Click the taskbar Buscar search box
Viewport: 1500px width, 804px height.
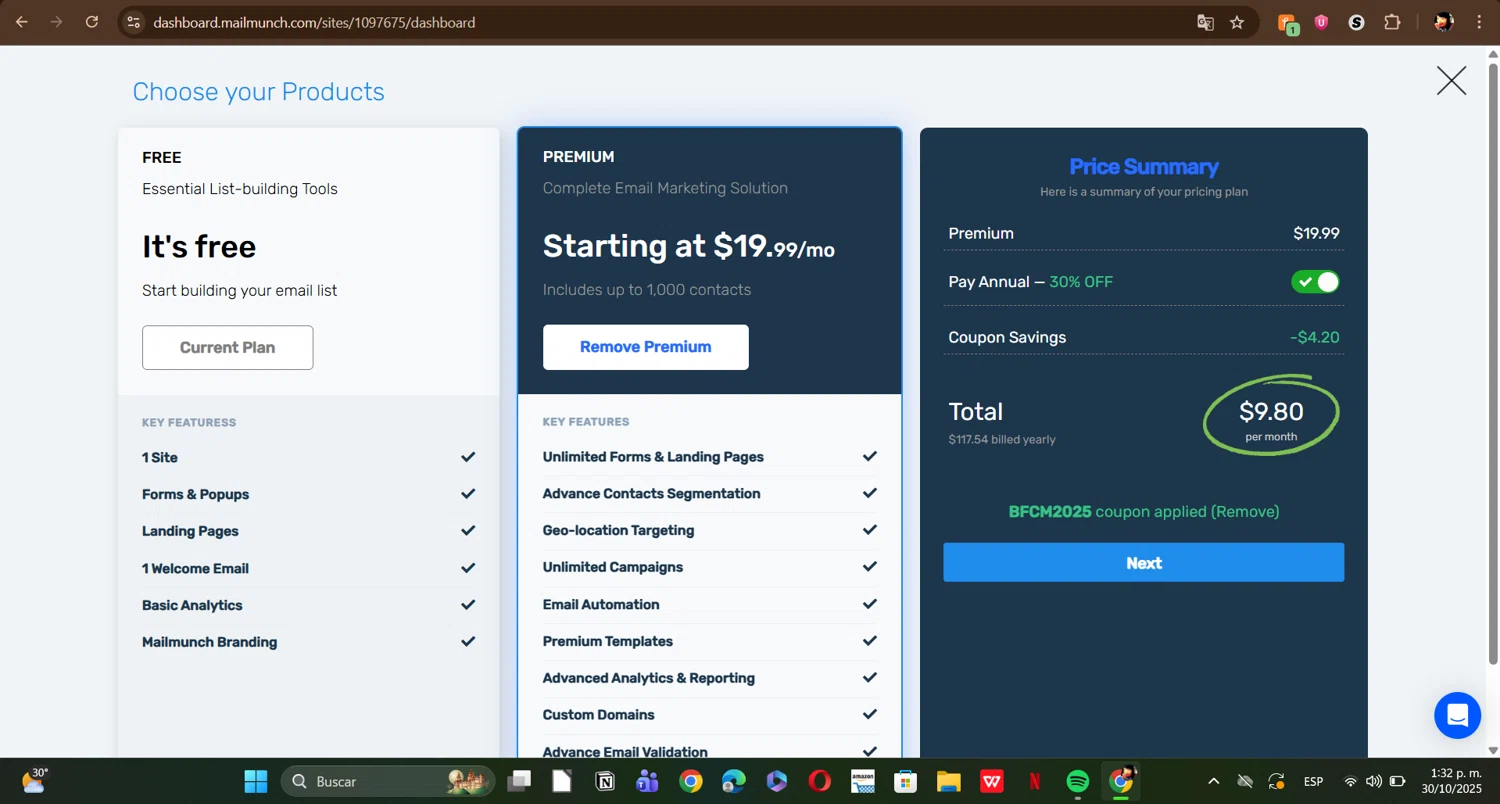[x=388, y=781]
